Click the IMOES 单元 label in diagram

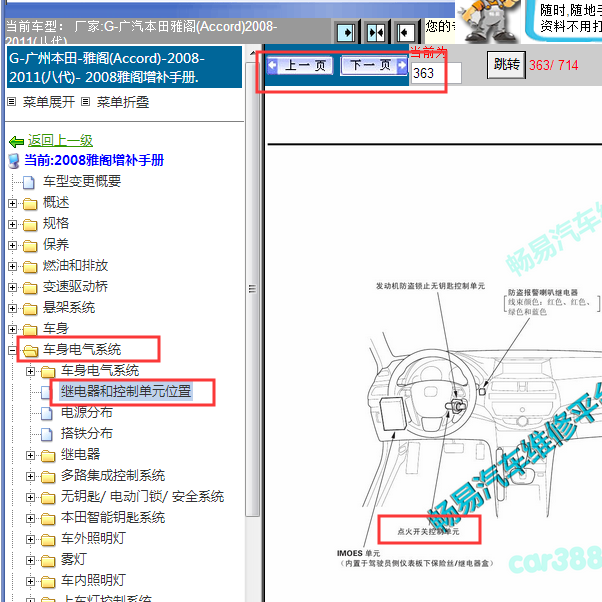tap(358, 553)
